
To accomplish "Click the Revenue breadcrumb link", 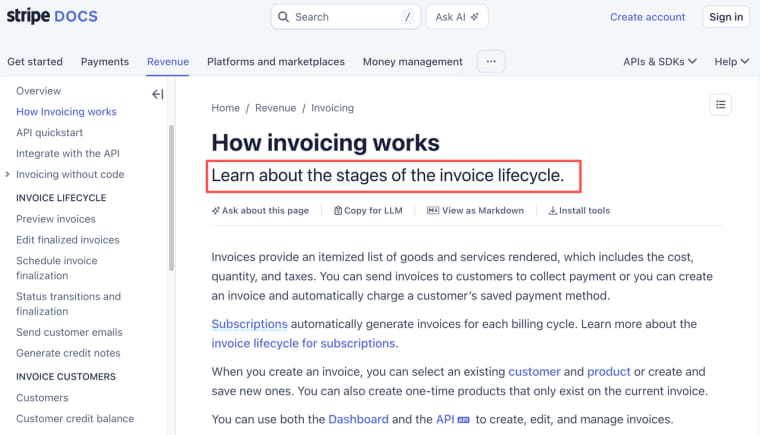I will coord(275,108).
